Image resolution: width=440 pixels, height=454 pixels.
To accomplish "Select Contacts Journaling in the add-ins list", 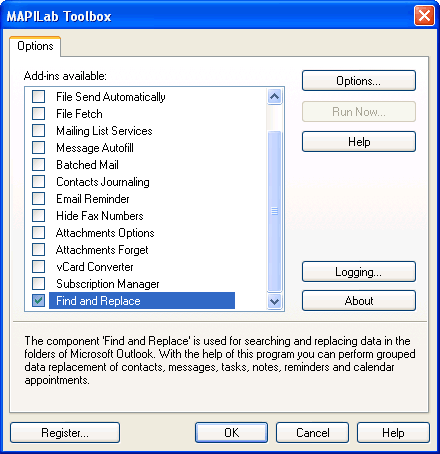I will click(x=103, y=182).
